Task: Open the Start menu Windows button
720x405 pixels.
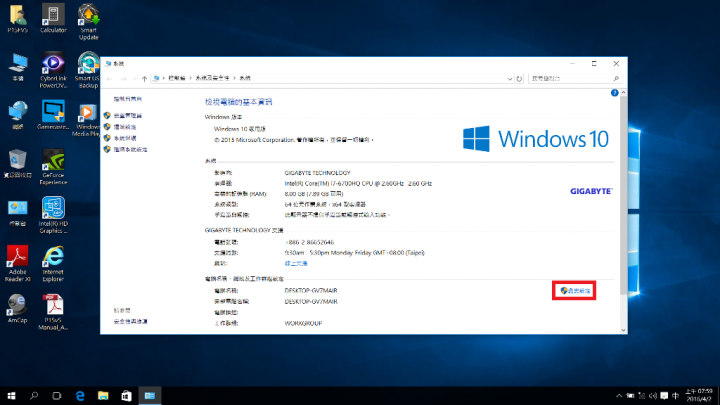Action: (11, 395)
